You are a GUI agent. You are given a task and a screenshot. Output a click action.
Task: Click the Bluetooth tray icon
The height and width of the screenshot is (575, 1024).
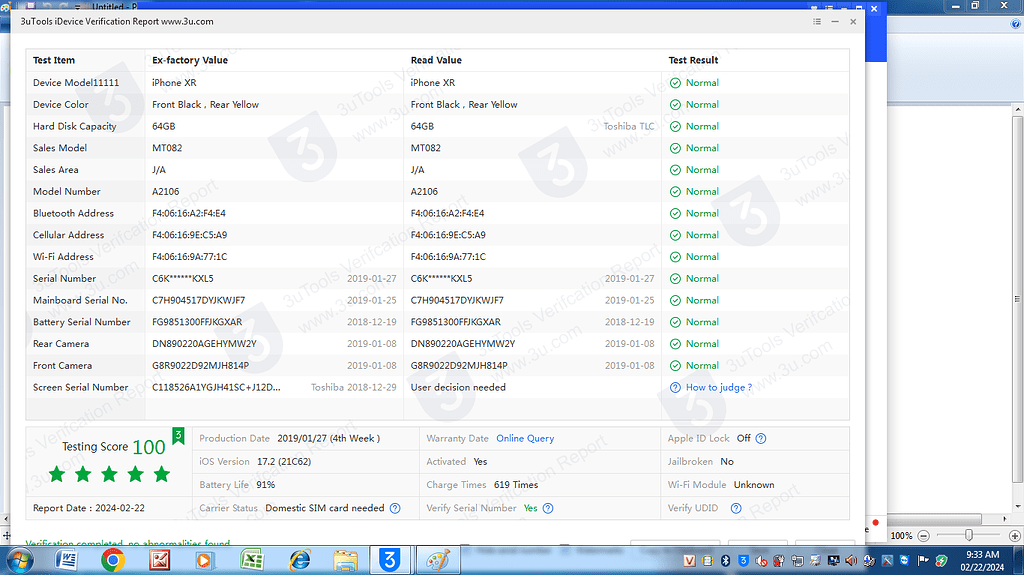pos(726,561)
